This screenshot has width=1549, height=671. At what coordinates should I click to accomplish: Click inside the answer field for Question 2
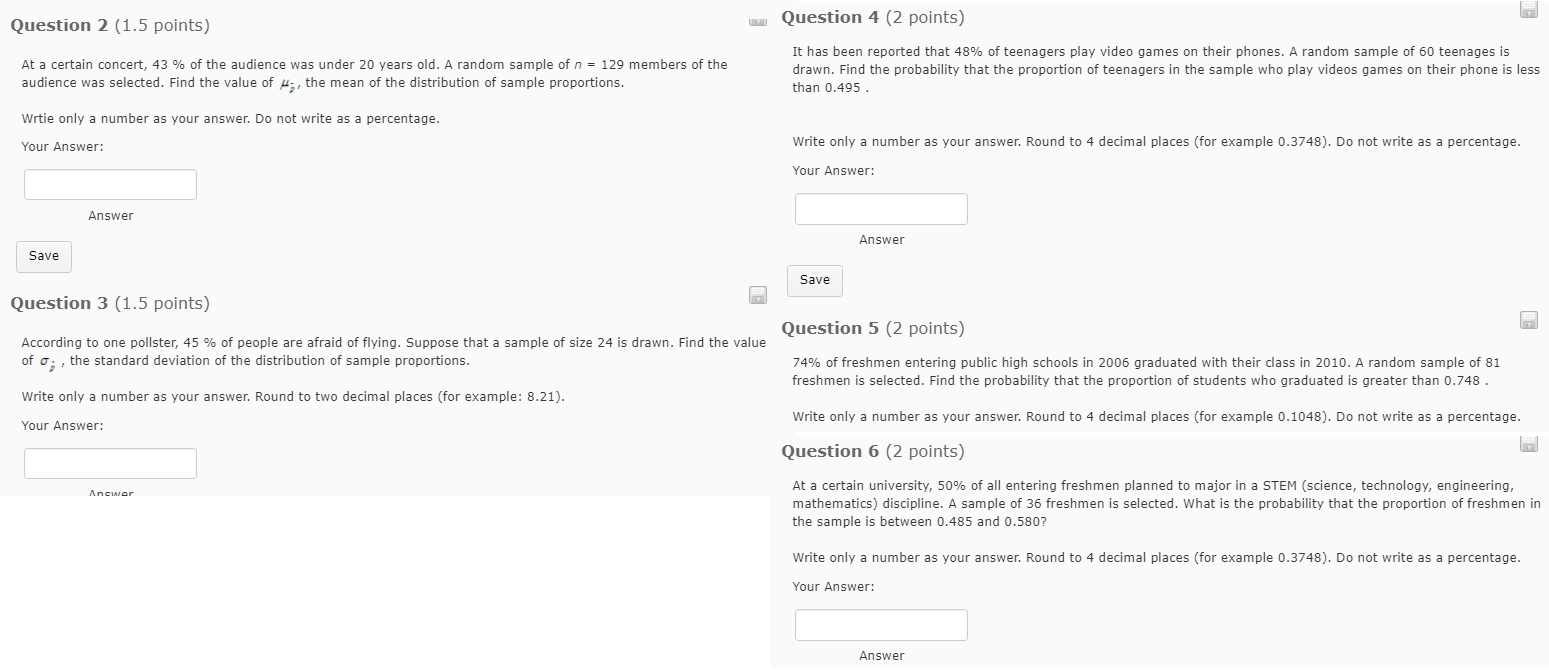pos(110,183)
